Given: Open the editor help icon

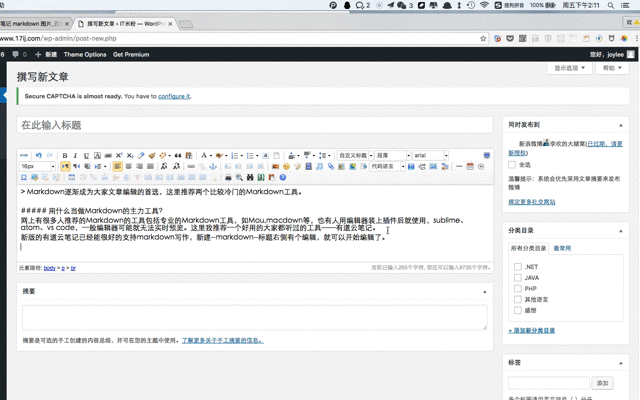Looking at the screenshot, I should (x=282, y=178).
